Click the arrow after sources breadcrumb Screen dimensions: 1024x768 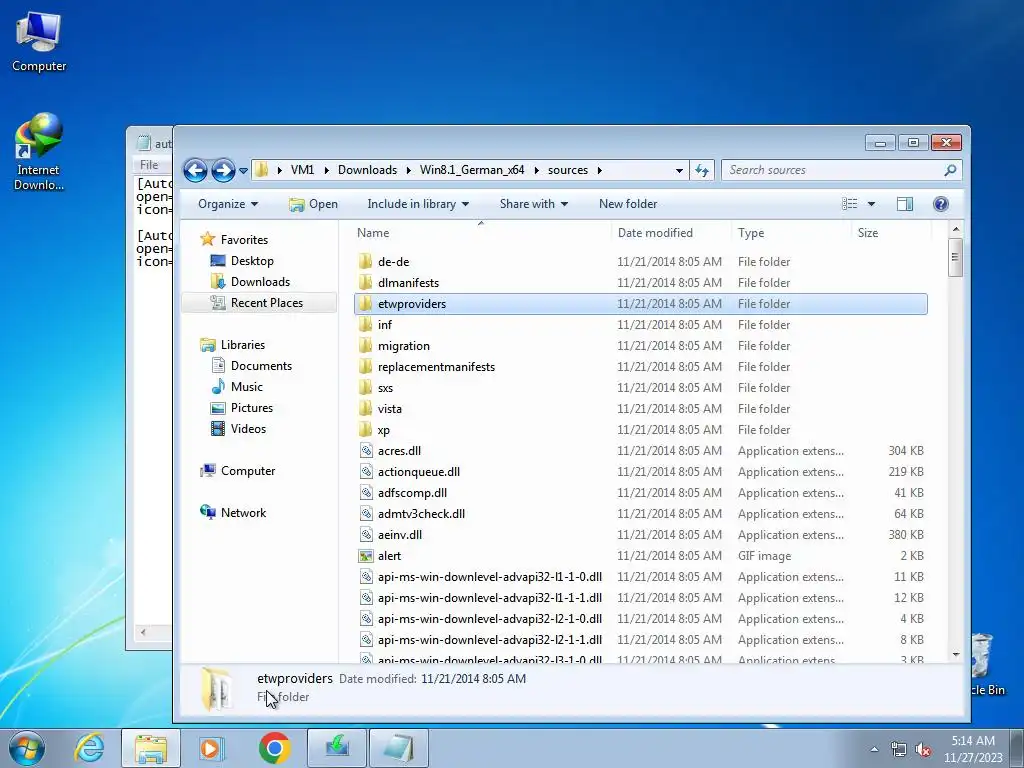coord(600,170)
